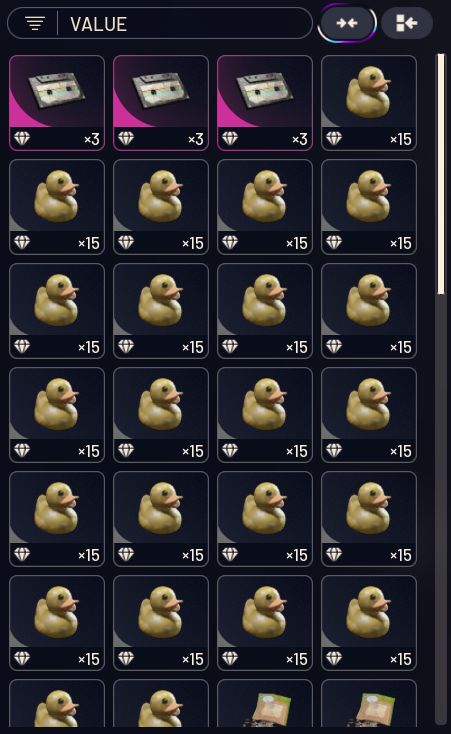Screen dimensions: 451x734
Task: Click the auto-arrange items button
Action: point(407,23)
